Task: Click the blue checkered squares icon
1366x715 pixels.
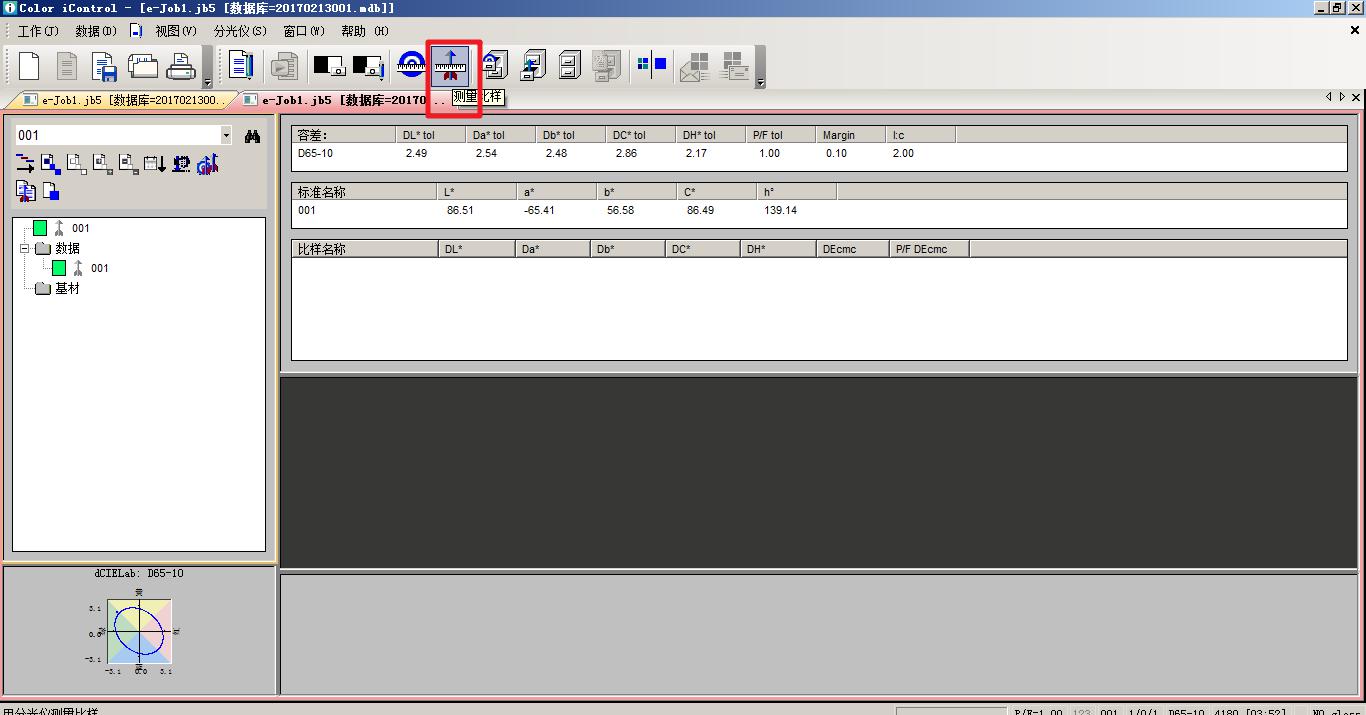Action: [x=51, y=164]
